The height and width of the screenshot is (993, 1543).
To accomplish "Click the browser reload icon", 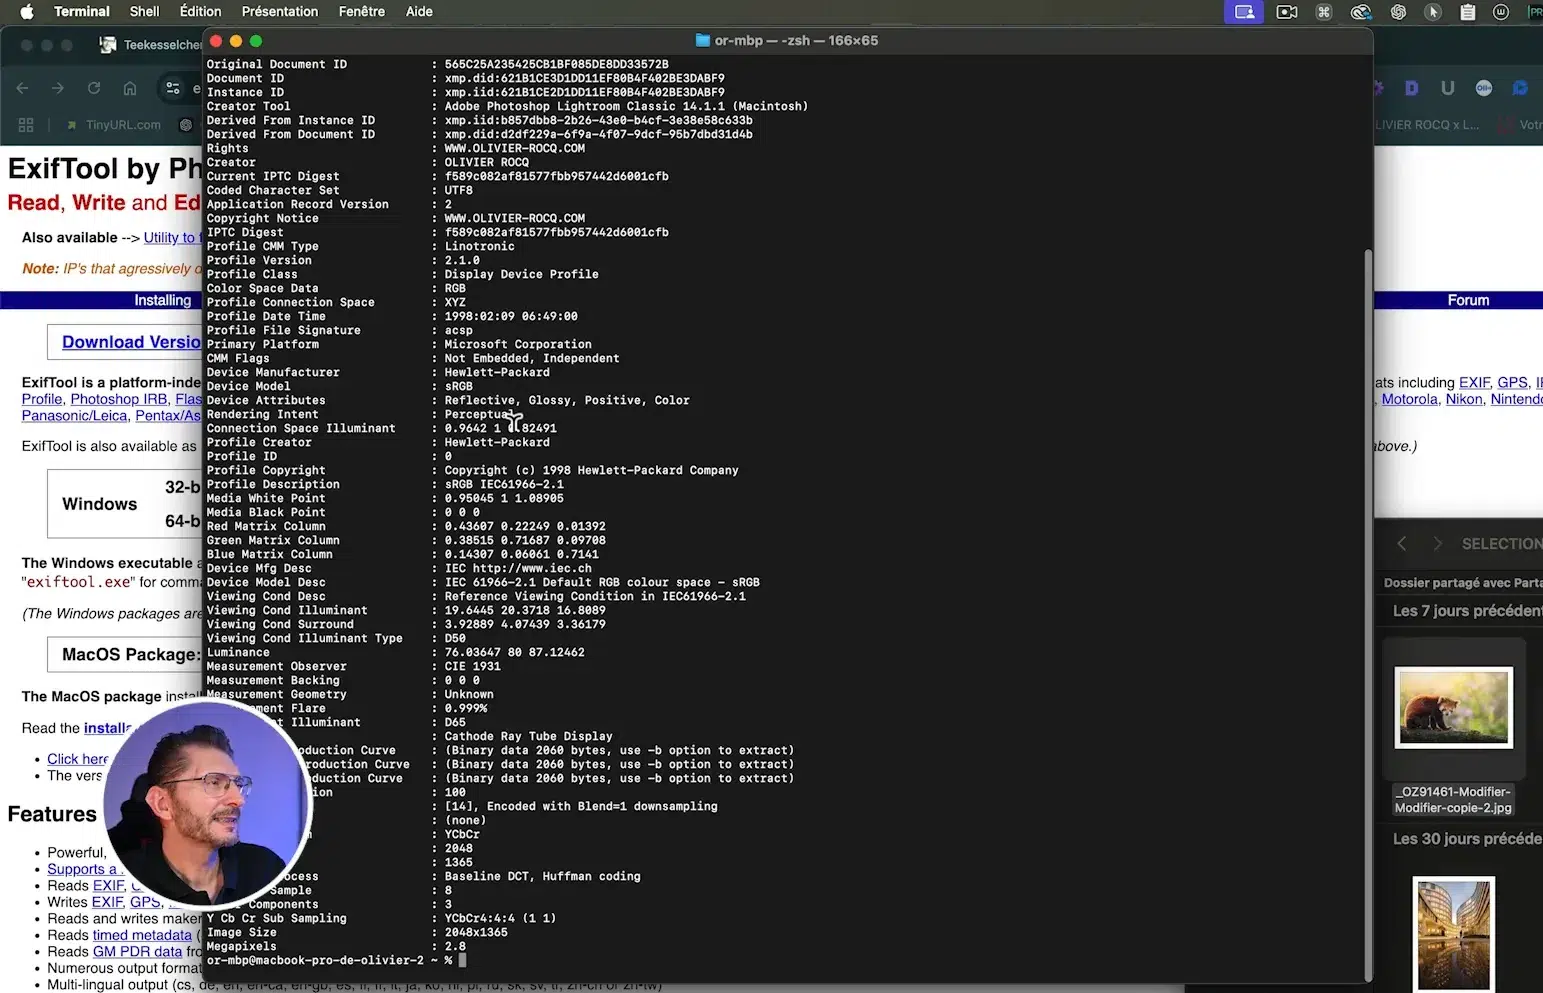I will click(x=94, y=88).
